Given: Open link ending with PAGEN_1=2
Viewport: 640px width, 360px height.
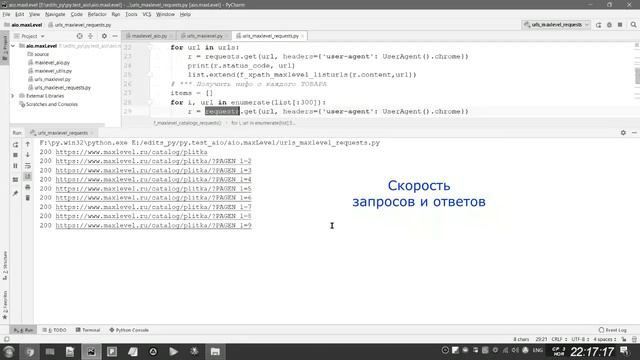Looking at the screenshot, I should pos(153,161).
